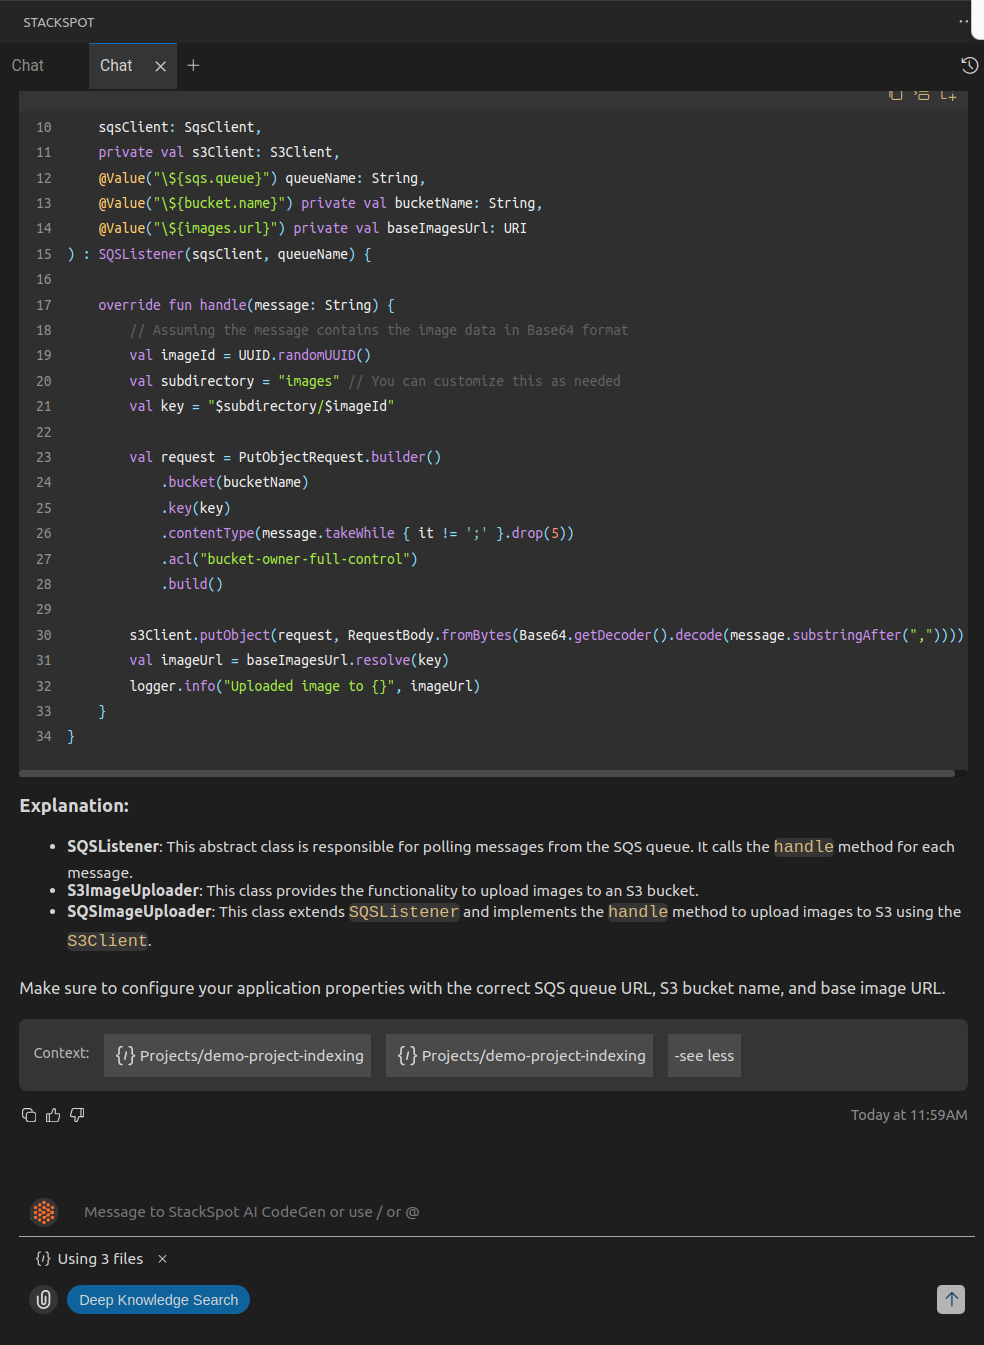Click the orange StackSpot AI logo
This screenshot has height=1345, width=984.
[x=44, y=1212]
